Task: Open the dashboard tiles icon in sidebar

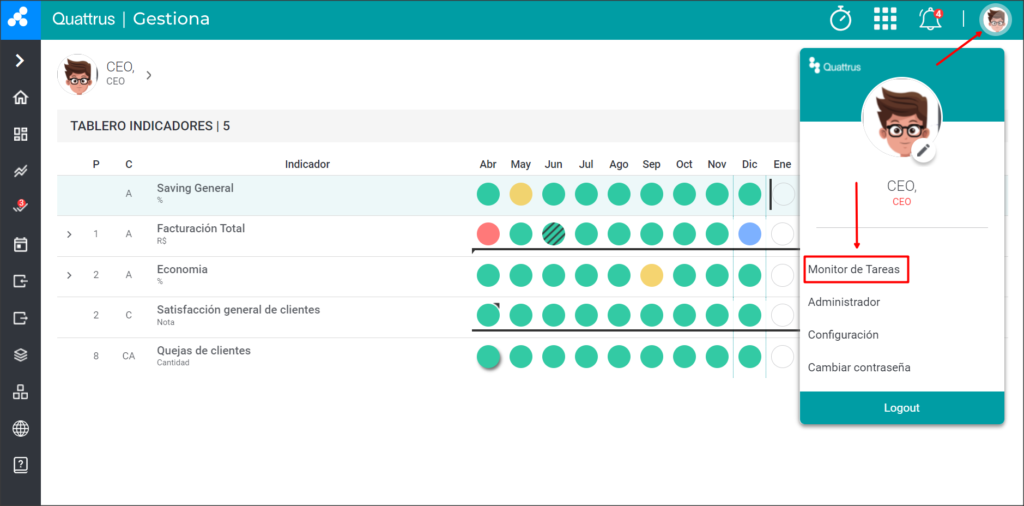Action: 20,134
